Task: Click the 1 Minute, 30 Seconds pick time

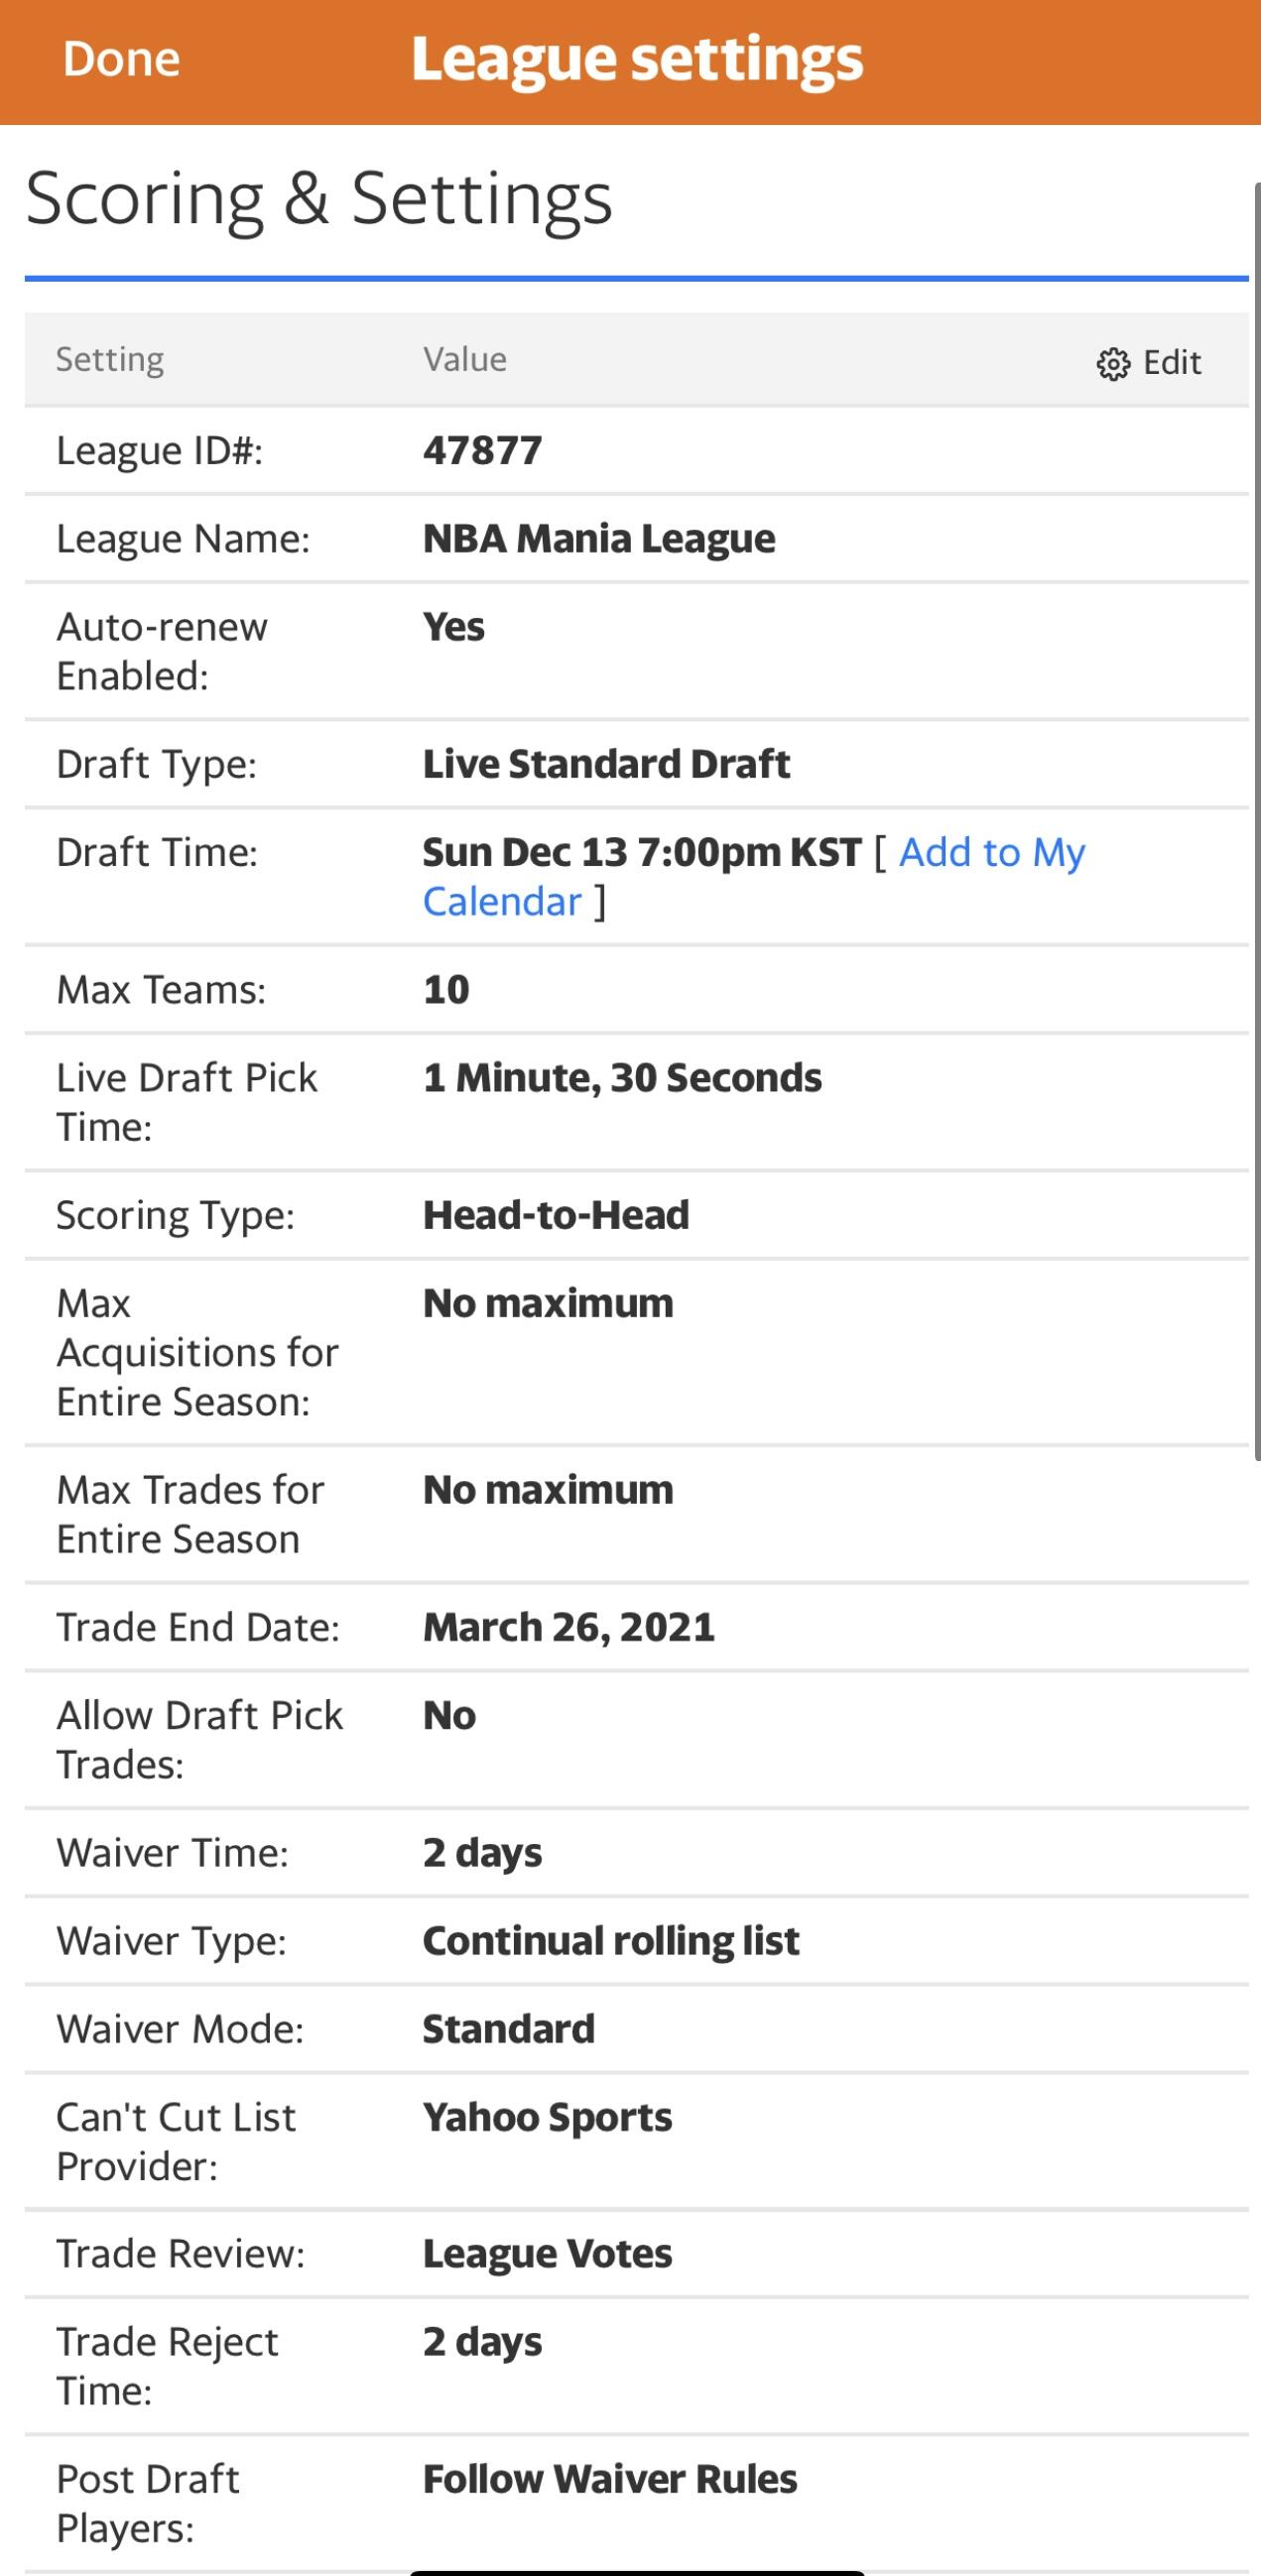Action: point(621,1078)
